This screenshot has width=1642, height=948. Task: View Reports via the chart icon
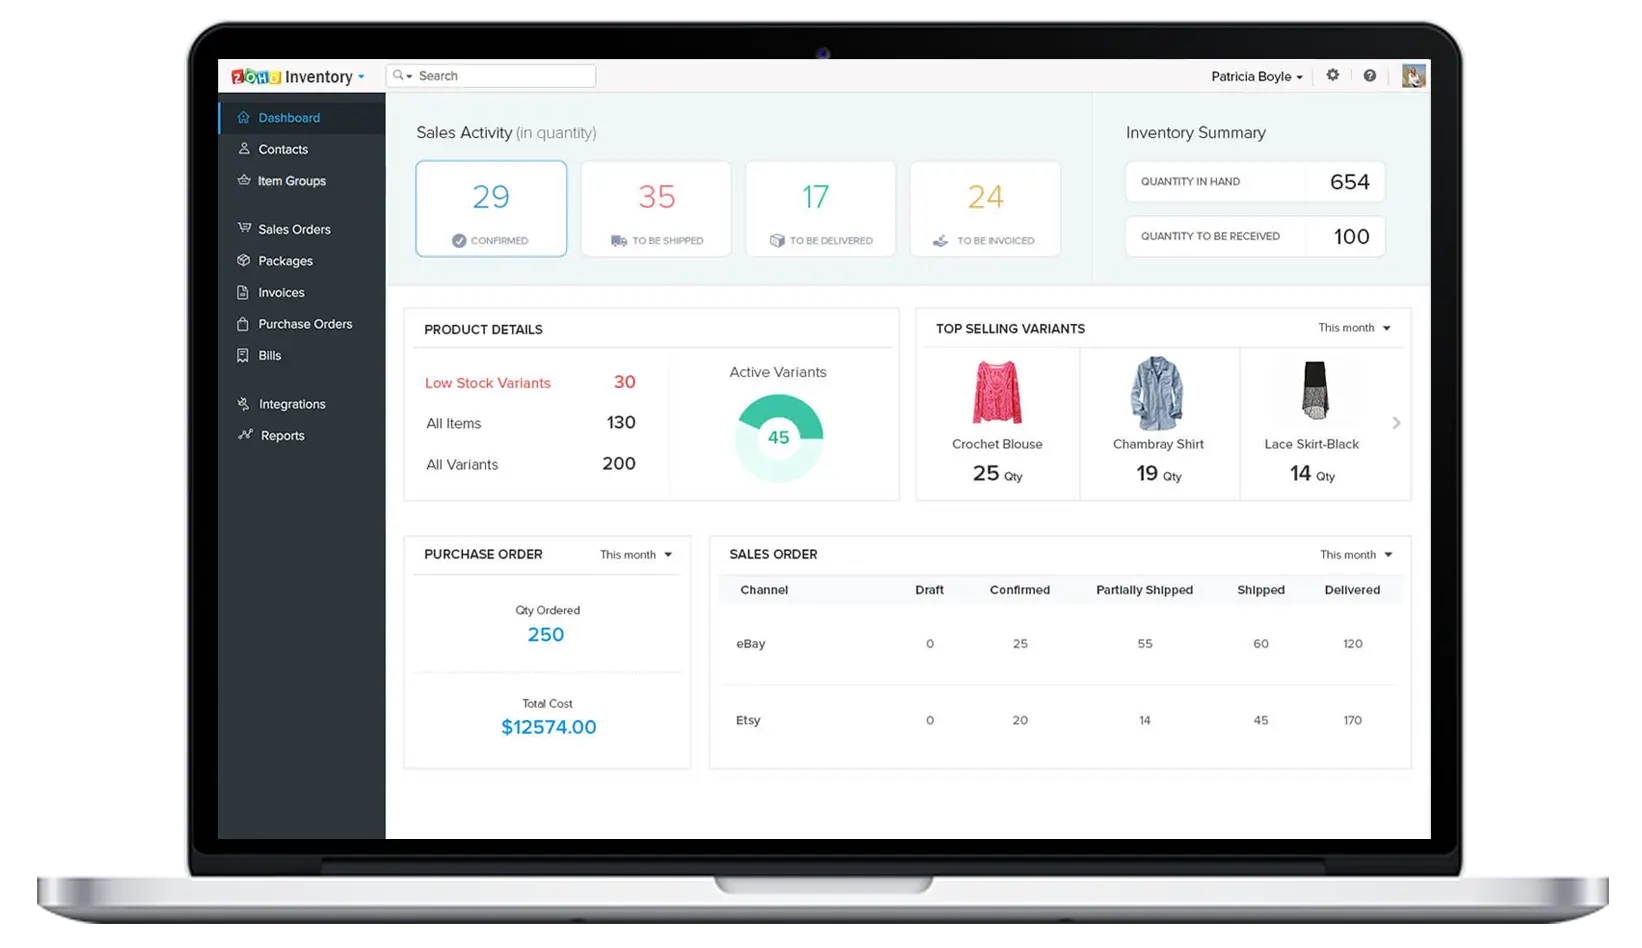[x=244, y=435]
